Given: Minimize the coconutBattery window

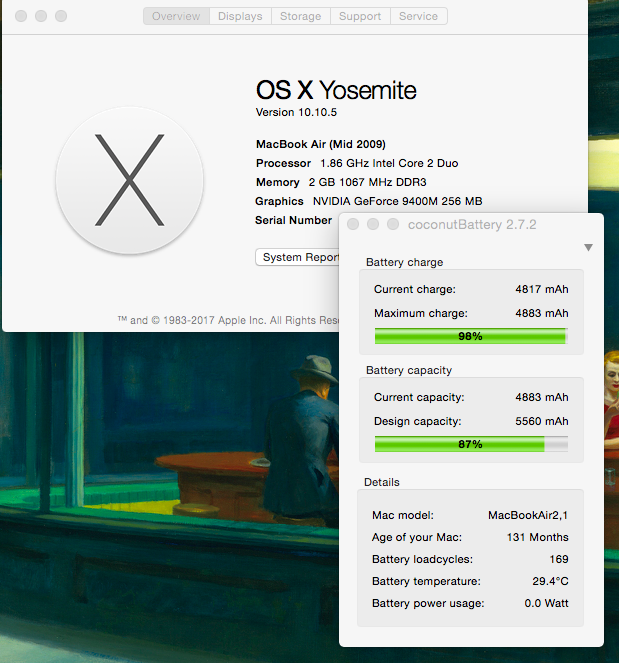Looking at the screenshot, I should pos(372,224).
